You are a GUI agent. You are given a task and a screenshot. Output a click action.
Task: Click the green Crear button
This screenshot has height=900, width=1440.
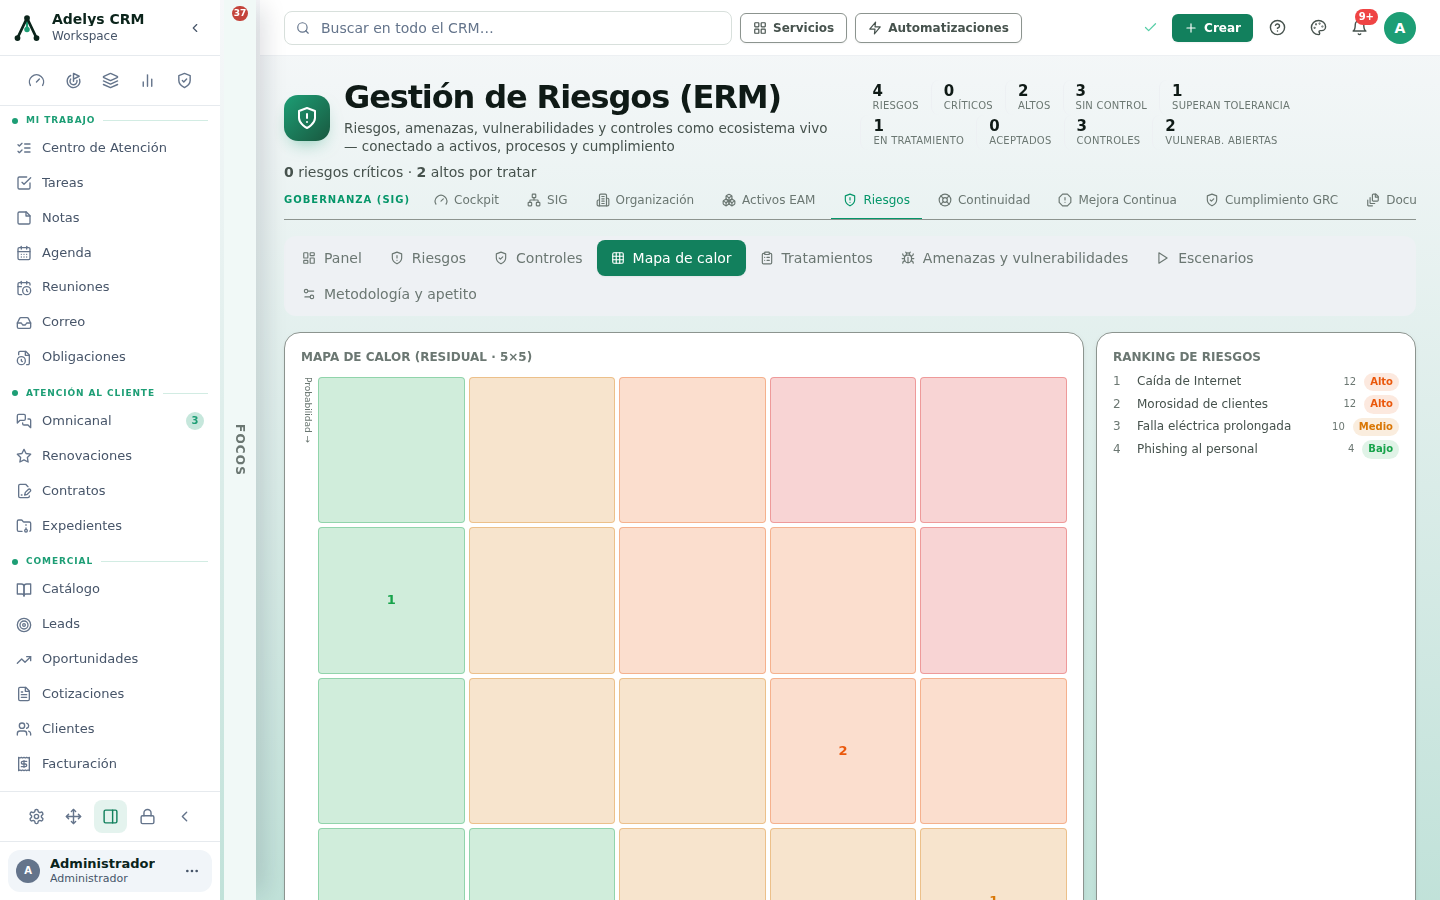[x=1212, y=28]
